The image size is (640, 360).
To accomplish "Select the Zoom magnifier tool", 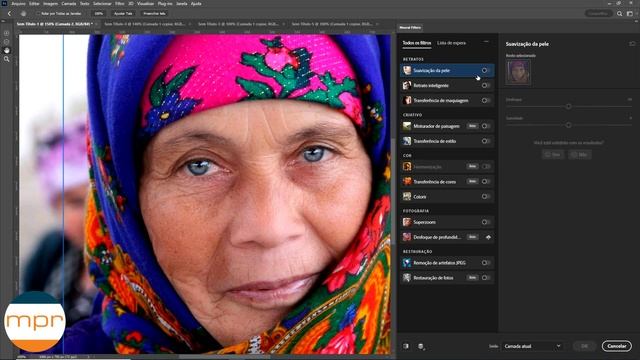I will coord(7,59).
